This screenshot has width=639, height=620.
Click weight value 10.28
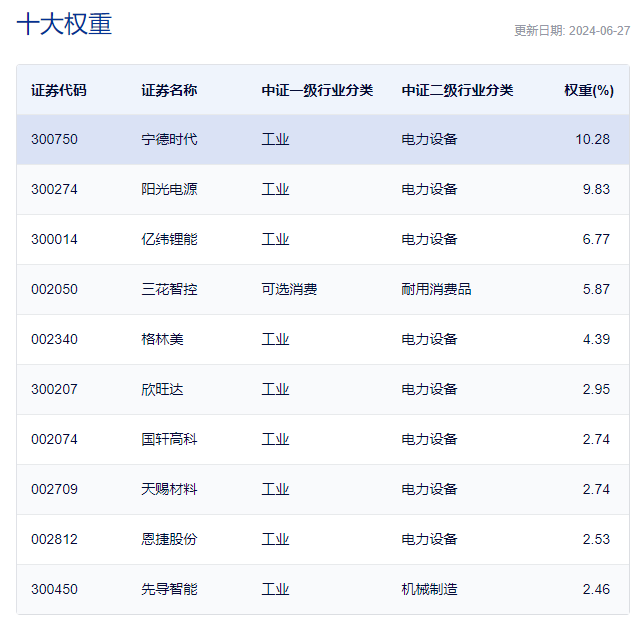[593, 139]
